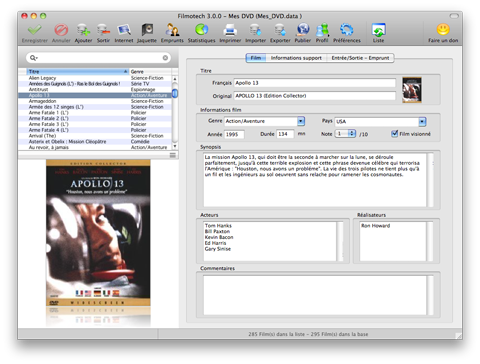Select Arme Fatale 3 (L')
This screenshot has width=480, height=364.
pyautogui.click(x=95, y=124)
